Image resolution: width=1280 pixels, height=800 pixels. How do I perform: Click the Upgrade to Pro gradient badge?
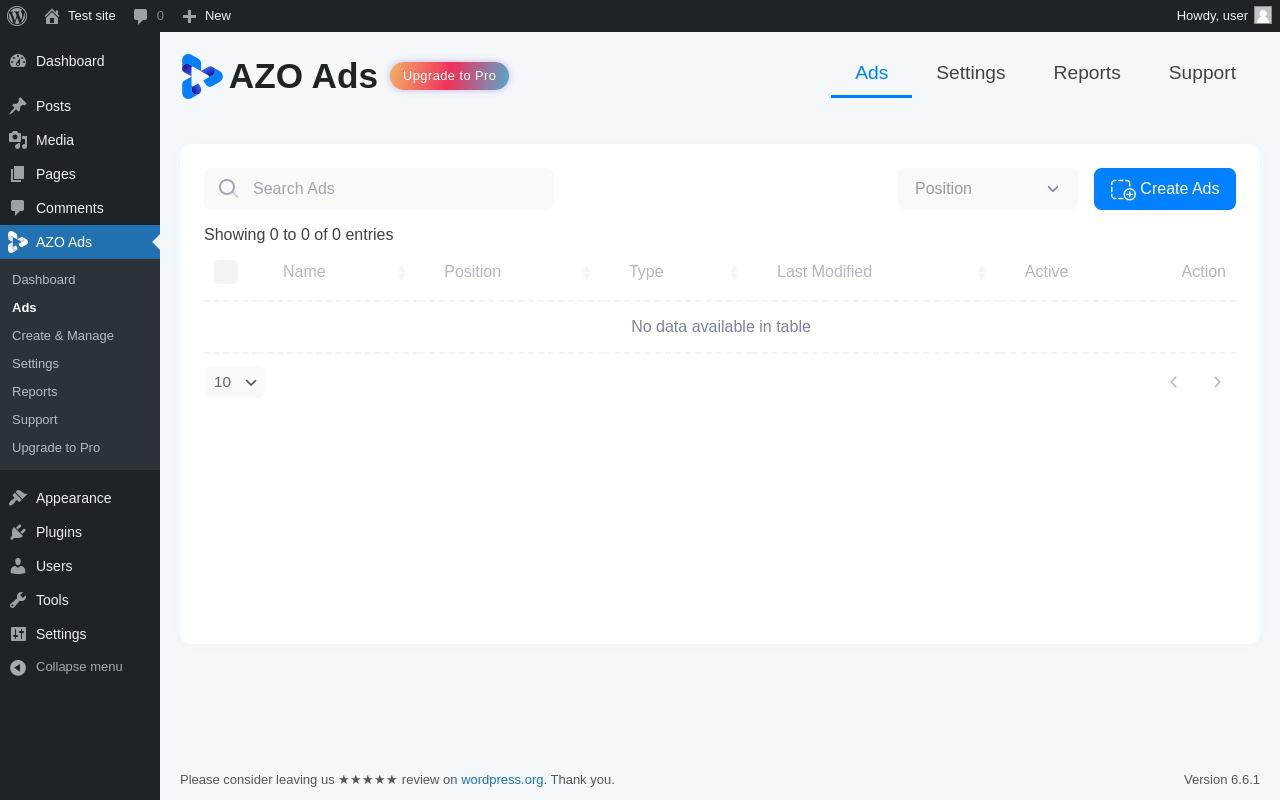pyautogui.click(x=449, y=76)
